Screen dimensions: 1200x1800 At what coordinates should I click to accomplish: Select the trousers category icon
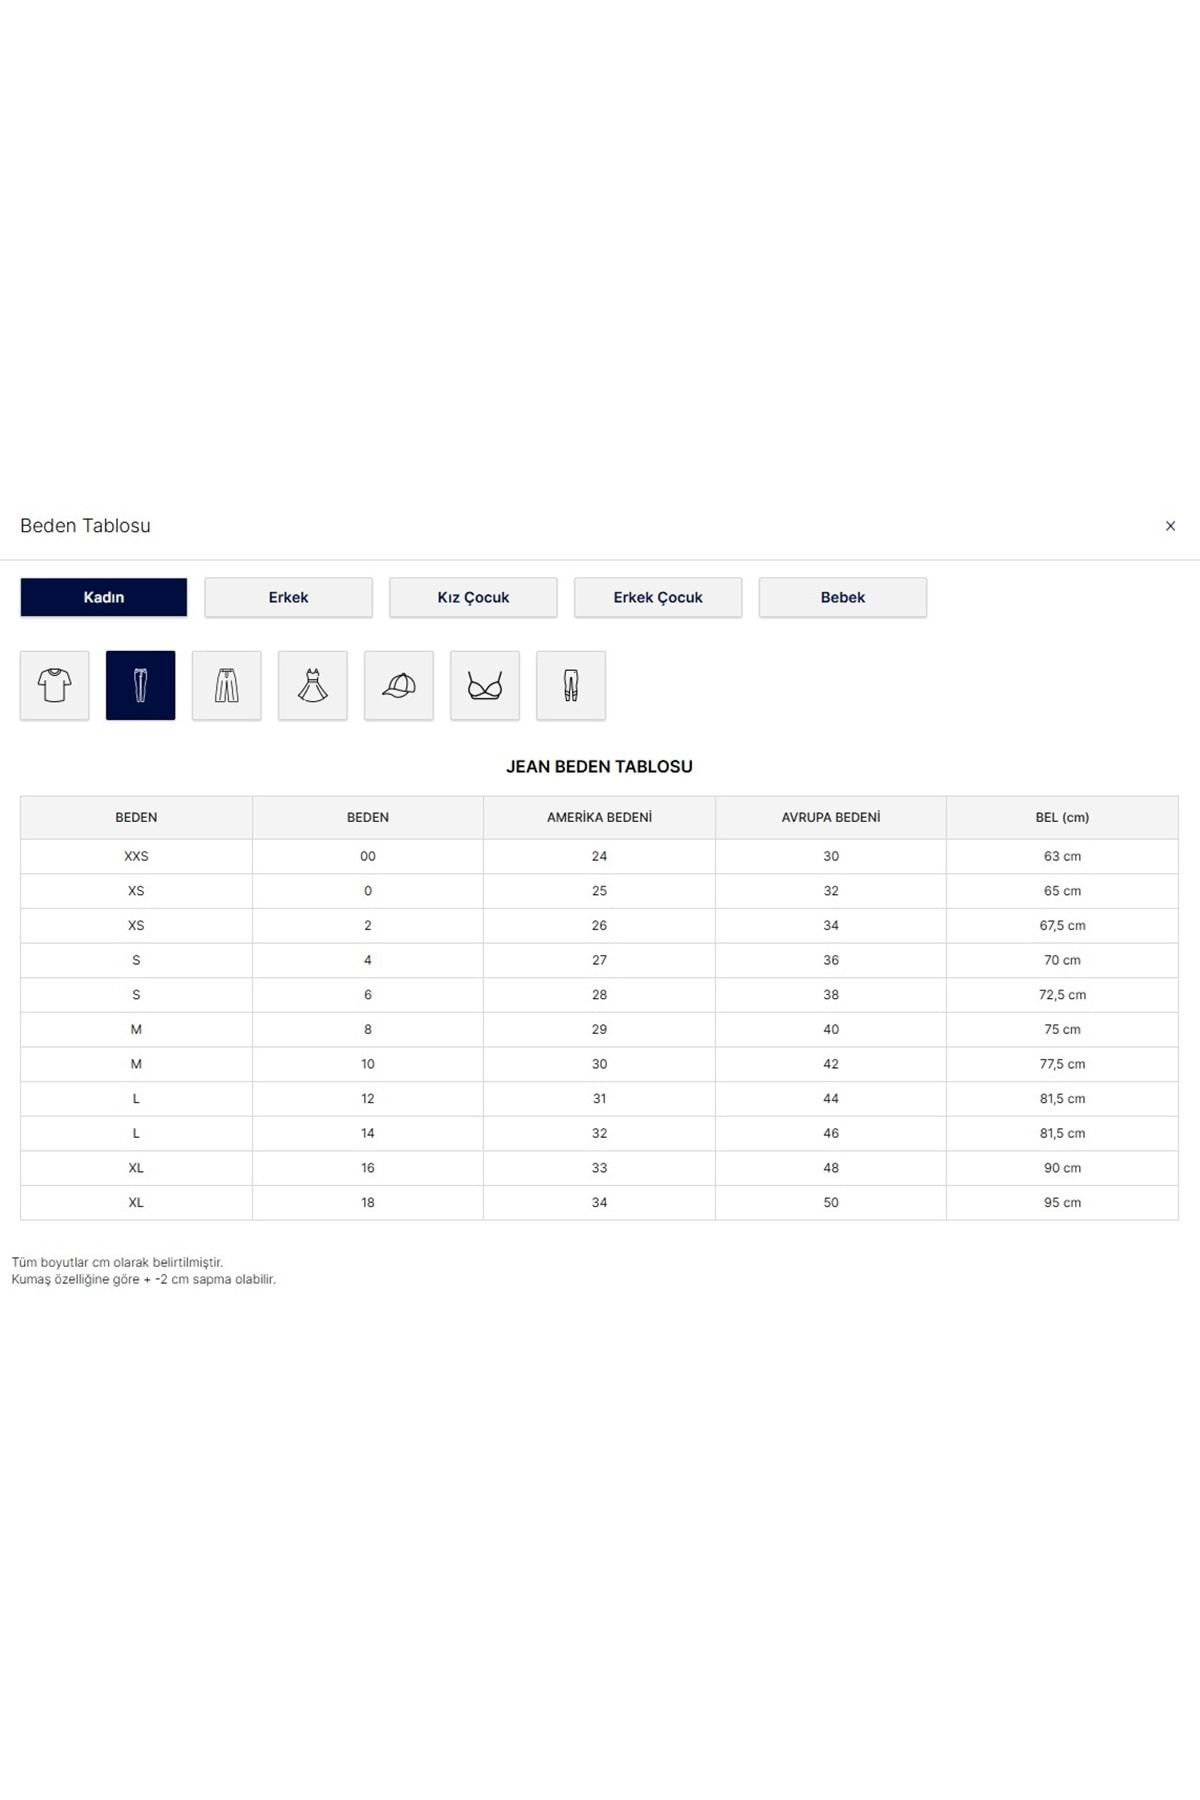coord(227,685)
